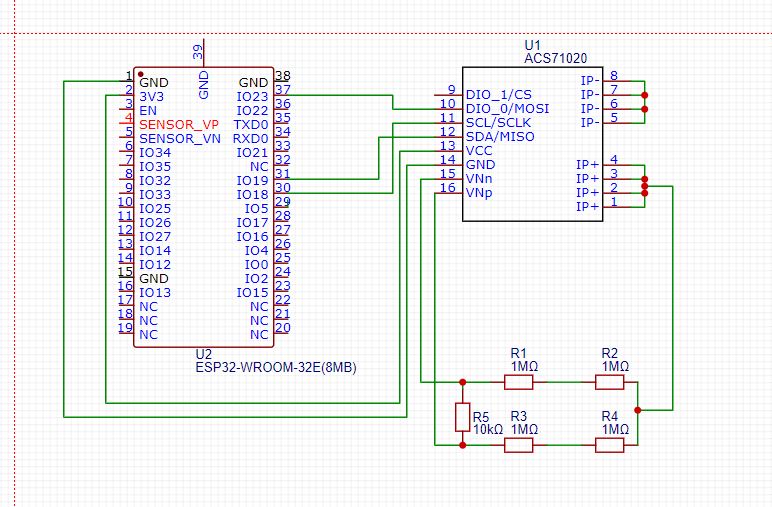Click pin number 16 on U1
The height and width of the screenshot is (507, 772).
448,188
